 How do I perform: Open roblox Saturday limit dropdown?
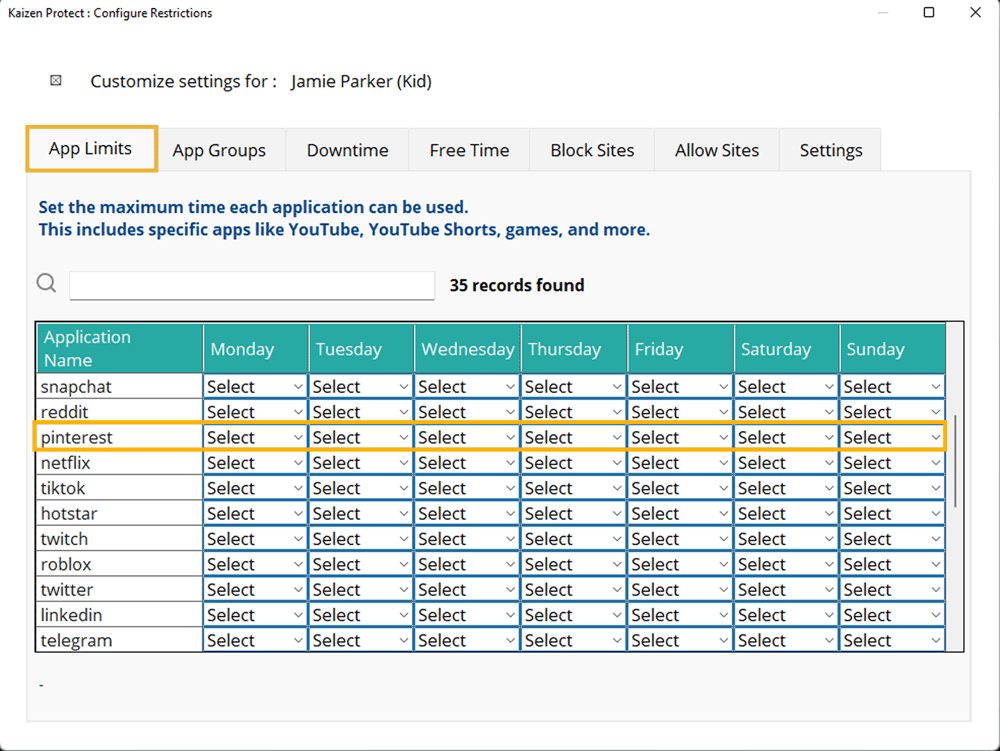[786, 565]
